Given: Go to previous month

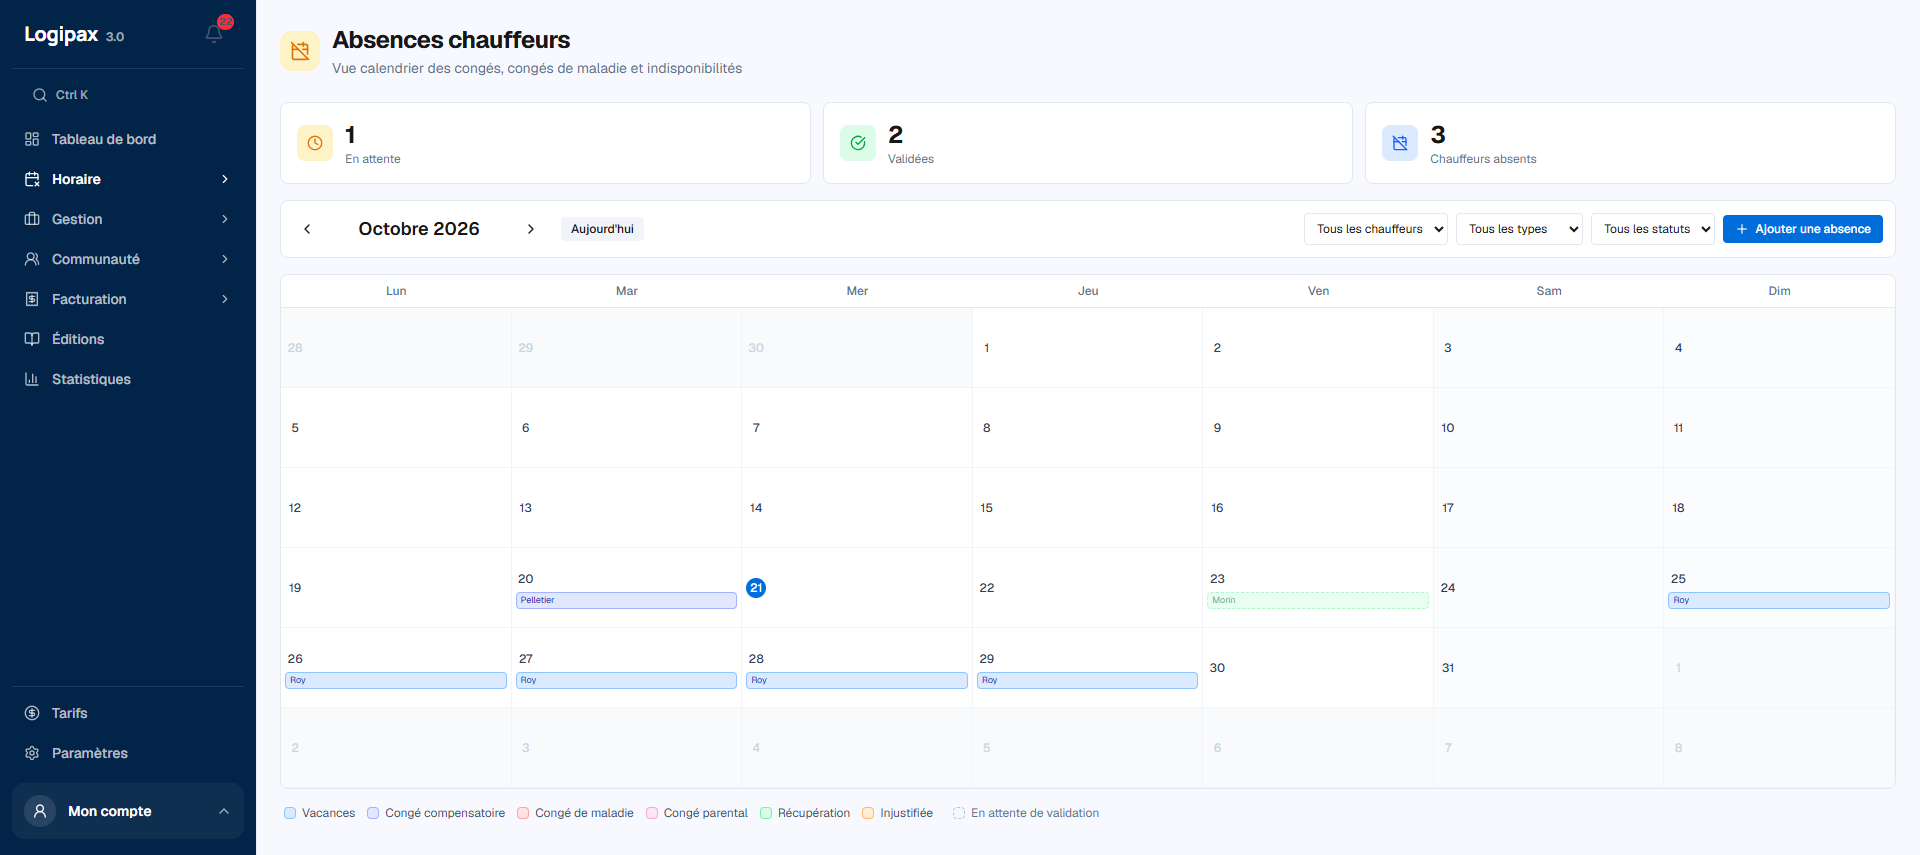Looking at the screenshot, I should coord(307,229).
